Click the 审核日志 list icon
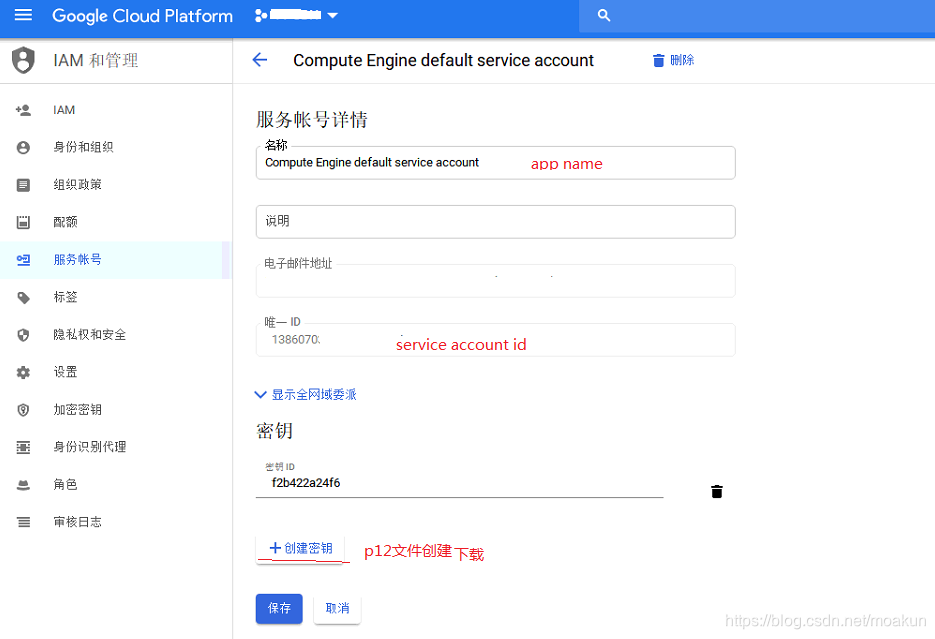Image resolution: width=935 pixels, height=639 pixels. (x=23, y=523)
